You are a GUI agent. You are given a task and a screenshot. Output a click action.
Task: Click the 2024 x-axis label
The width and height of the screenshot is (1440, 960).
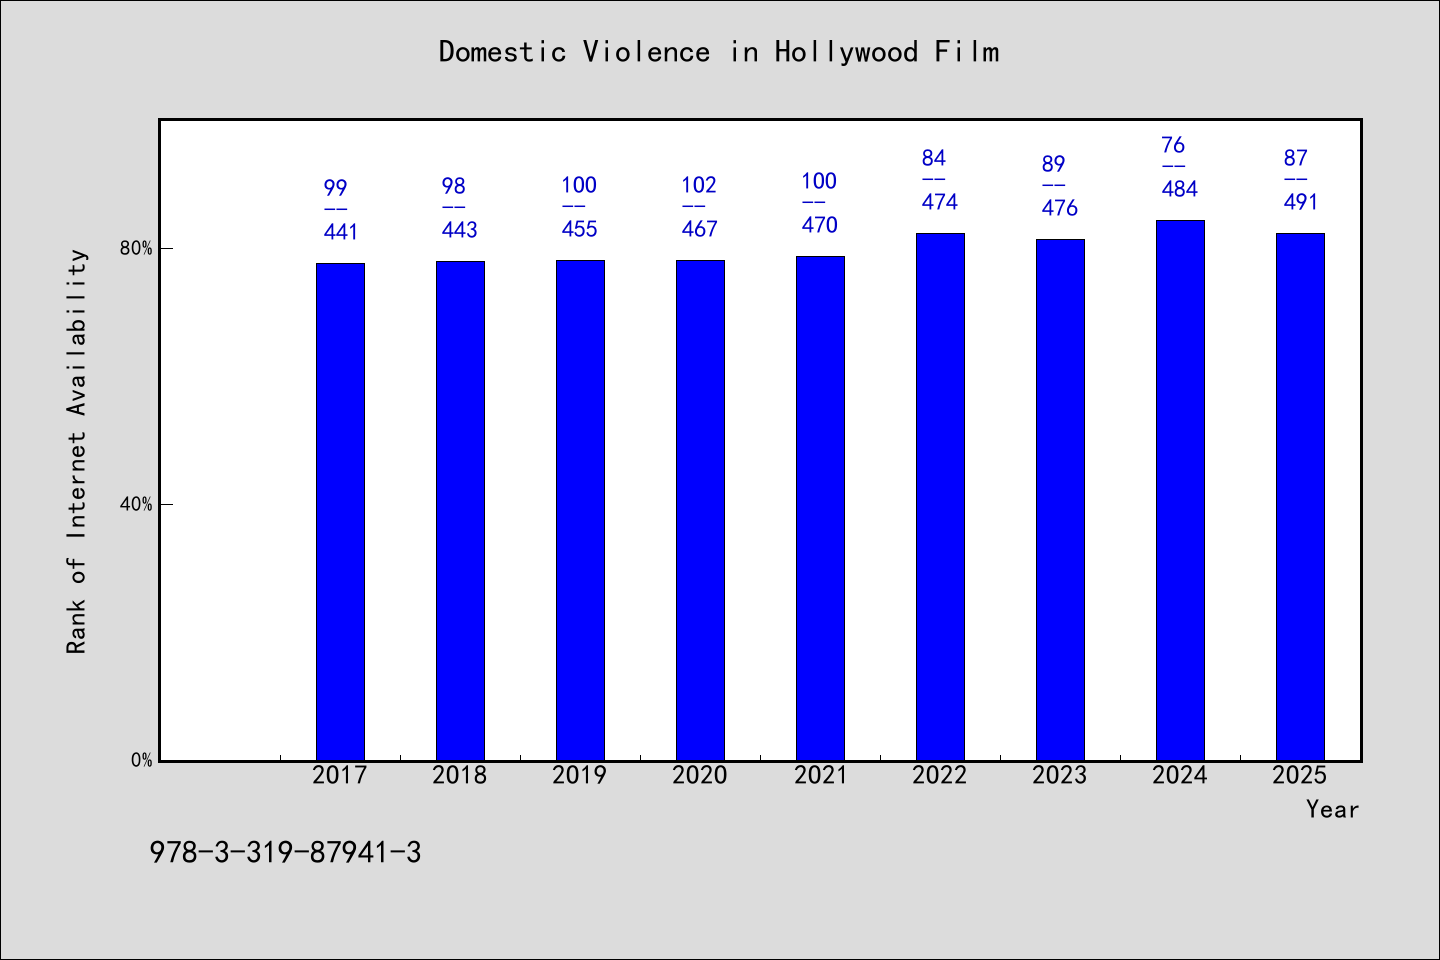coord(1180,775)
